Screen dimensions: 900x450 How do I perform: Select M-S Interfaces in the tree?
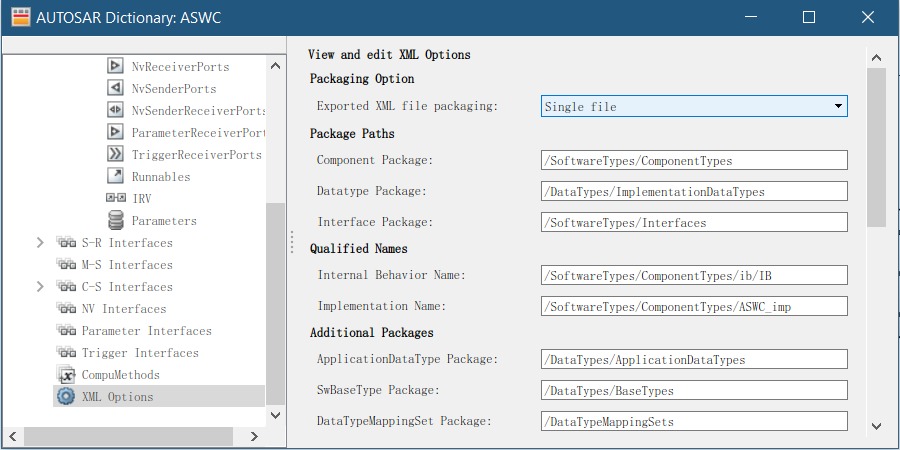(126, 265)
